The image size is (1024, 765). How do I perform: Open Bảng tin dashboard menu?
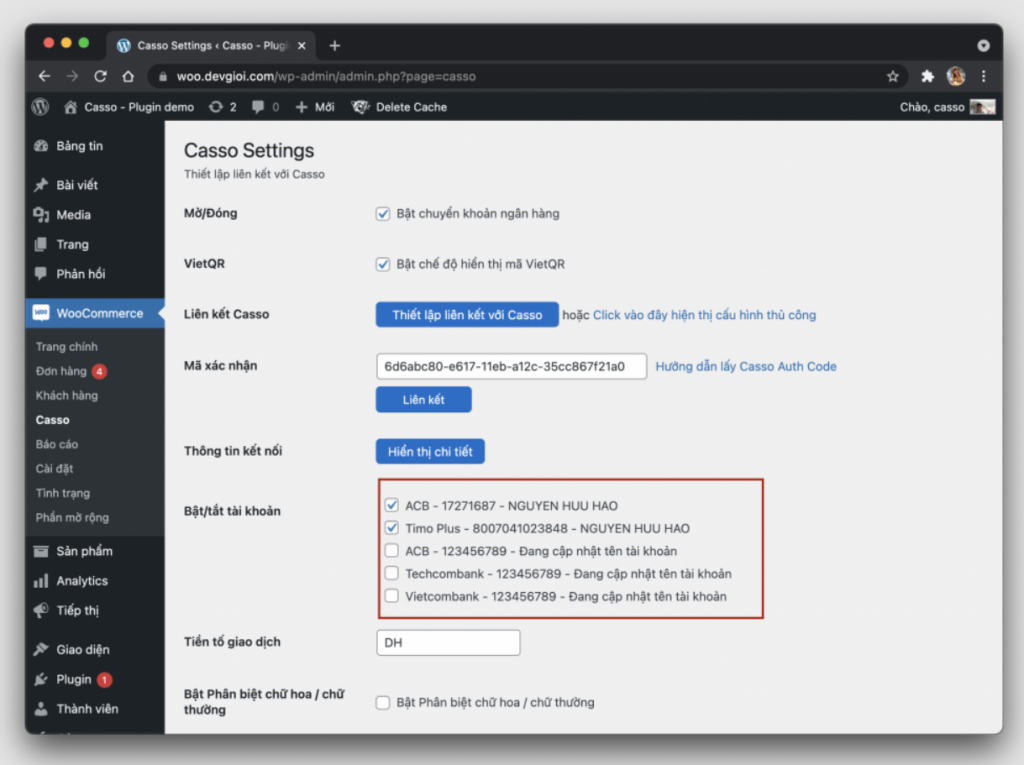(x=79, y=146)
